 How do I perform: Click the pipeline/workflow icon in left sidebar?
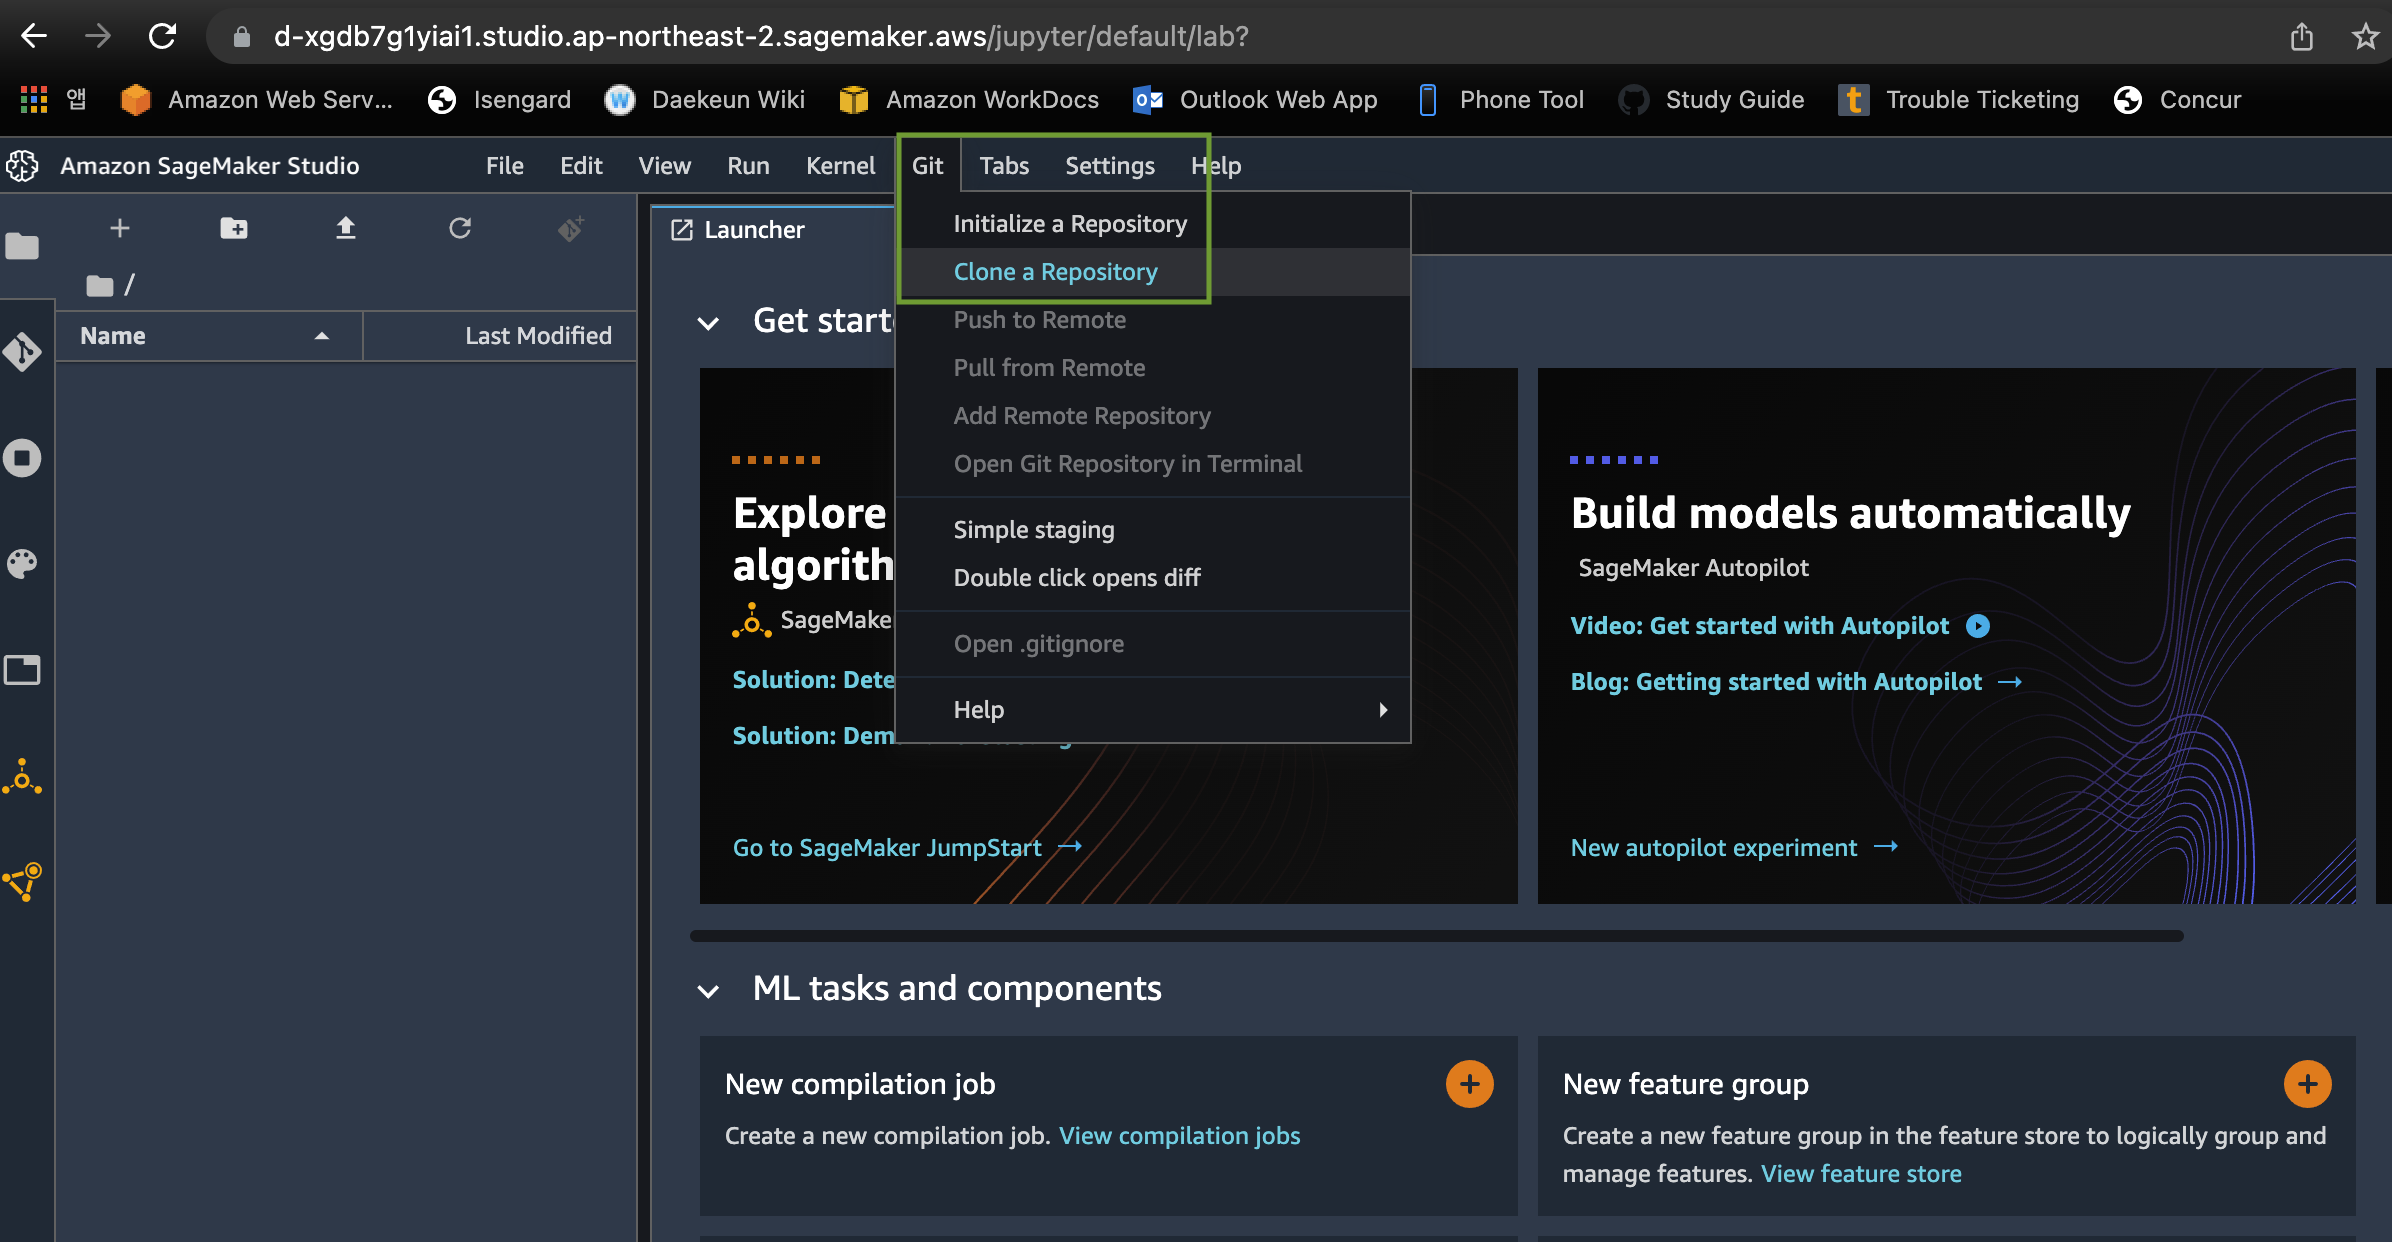click(x=24, y=884)
